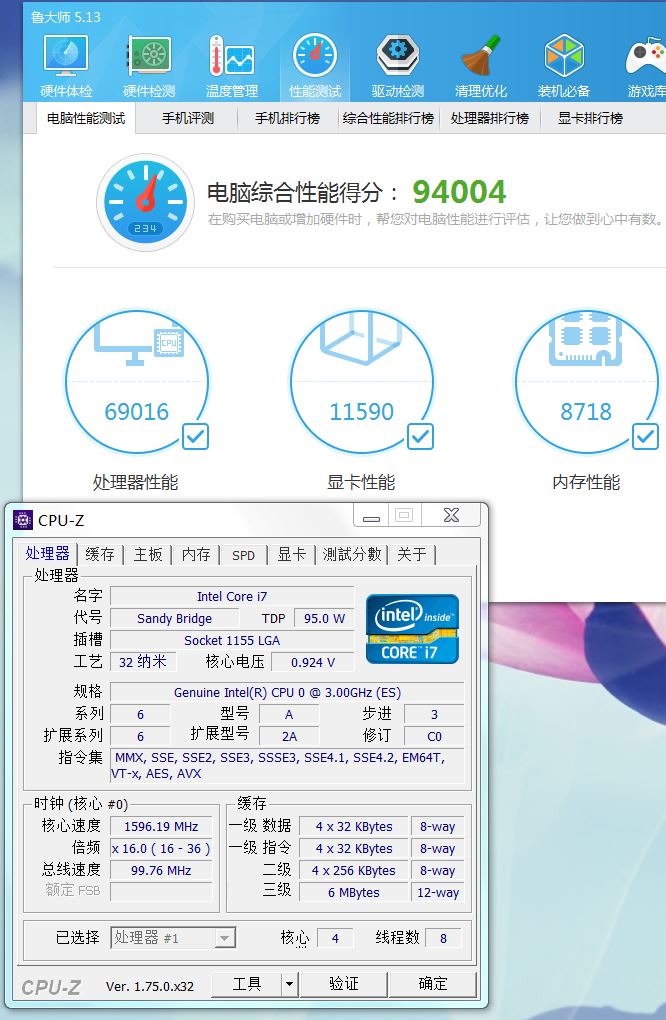Select CPU-Z 缓存 tab
Screen dimensions: 666x1020
click(100, 554)
